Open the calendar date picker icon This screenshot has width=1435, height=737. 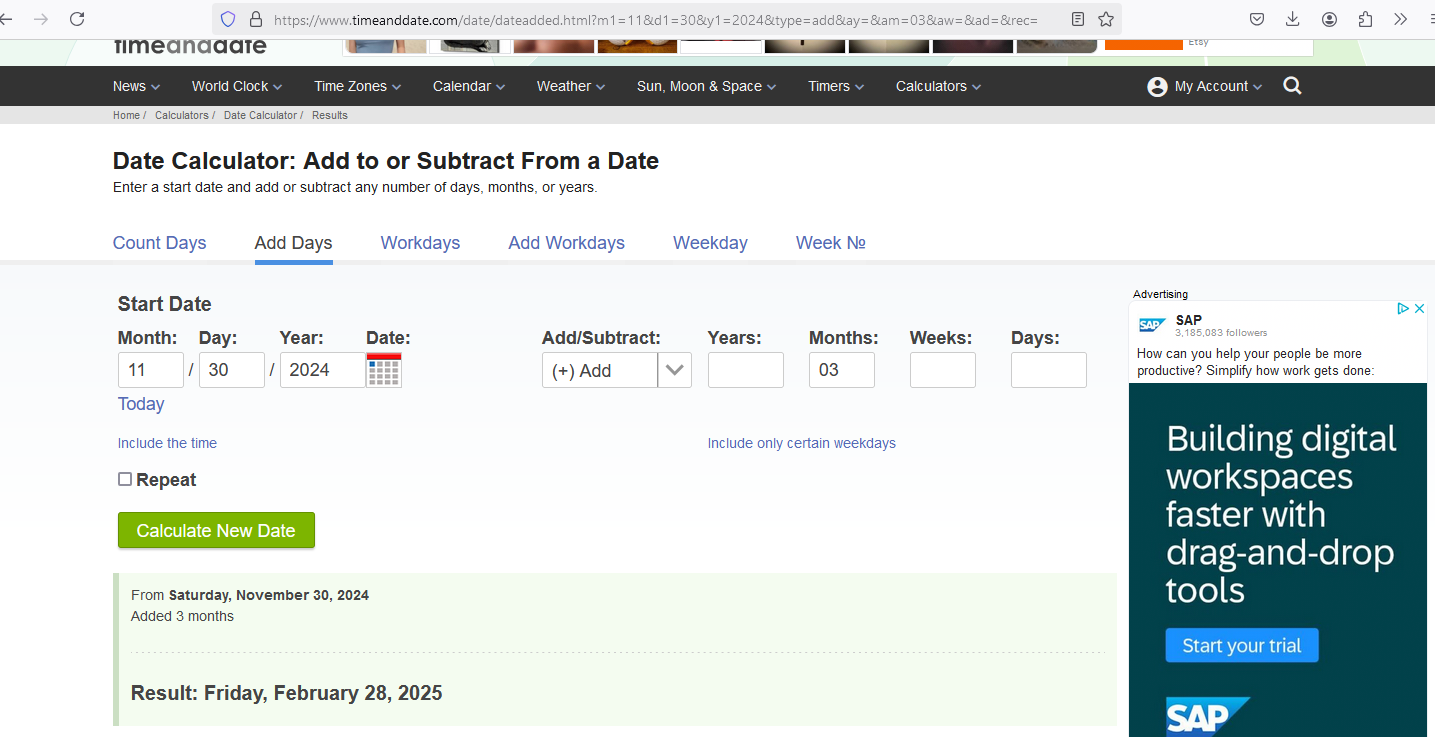(384, 370)
